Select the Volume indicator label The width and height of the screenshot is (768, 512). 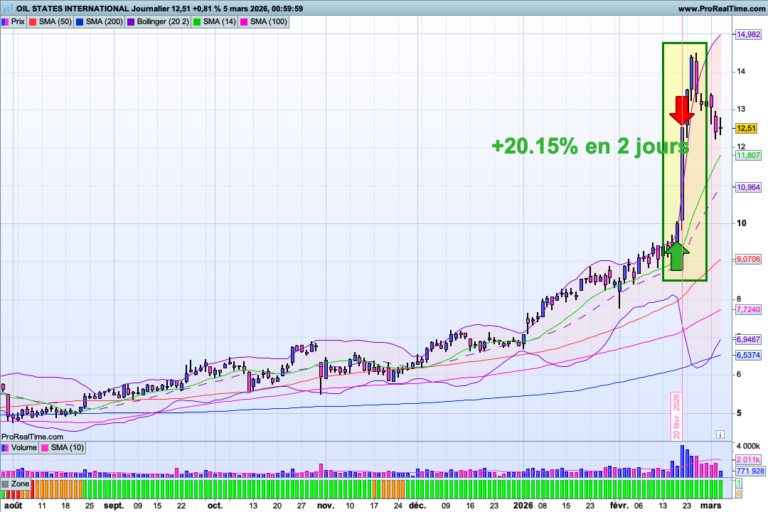point(23,447)
